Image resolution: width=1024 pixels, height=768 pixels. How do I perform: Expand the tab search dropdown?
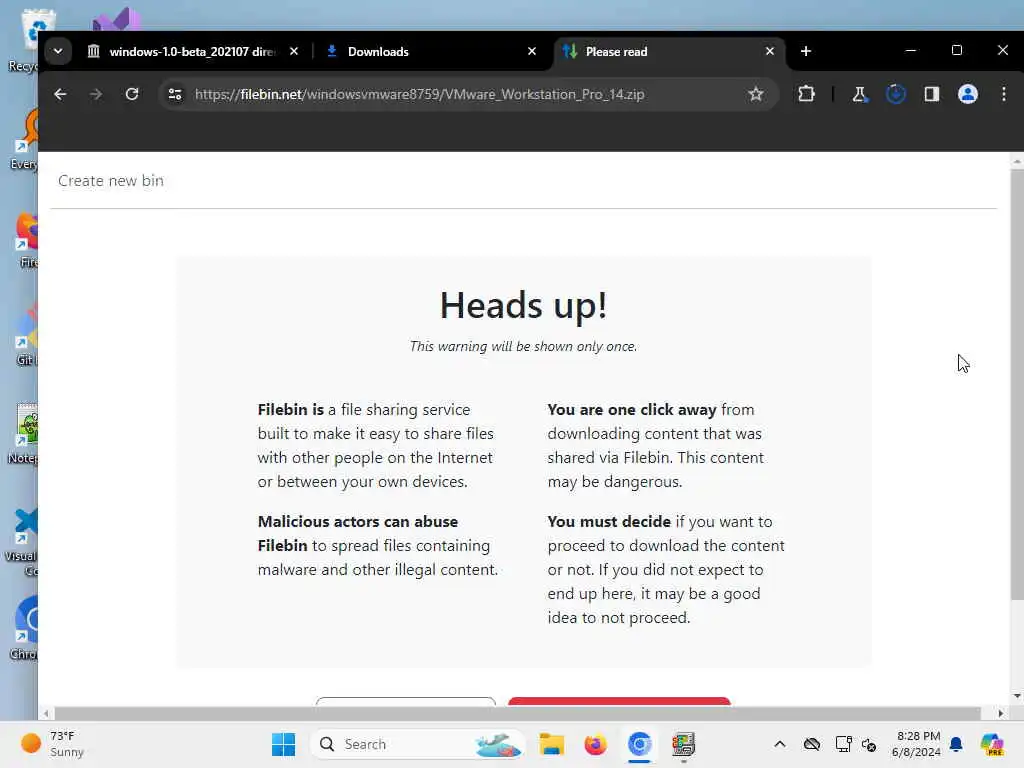coord(58,51)
